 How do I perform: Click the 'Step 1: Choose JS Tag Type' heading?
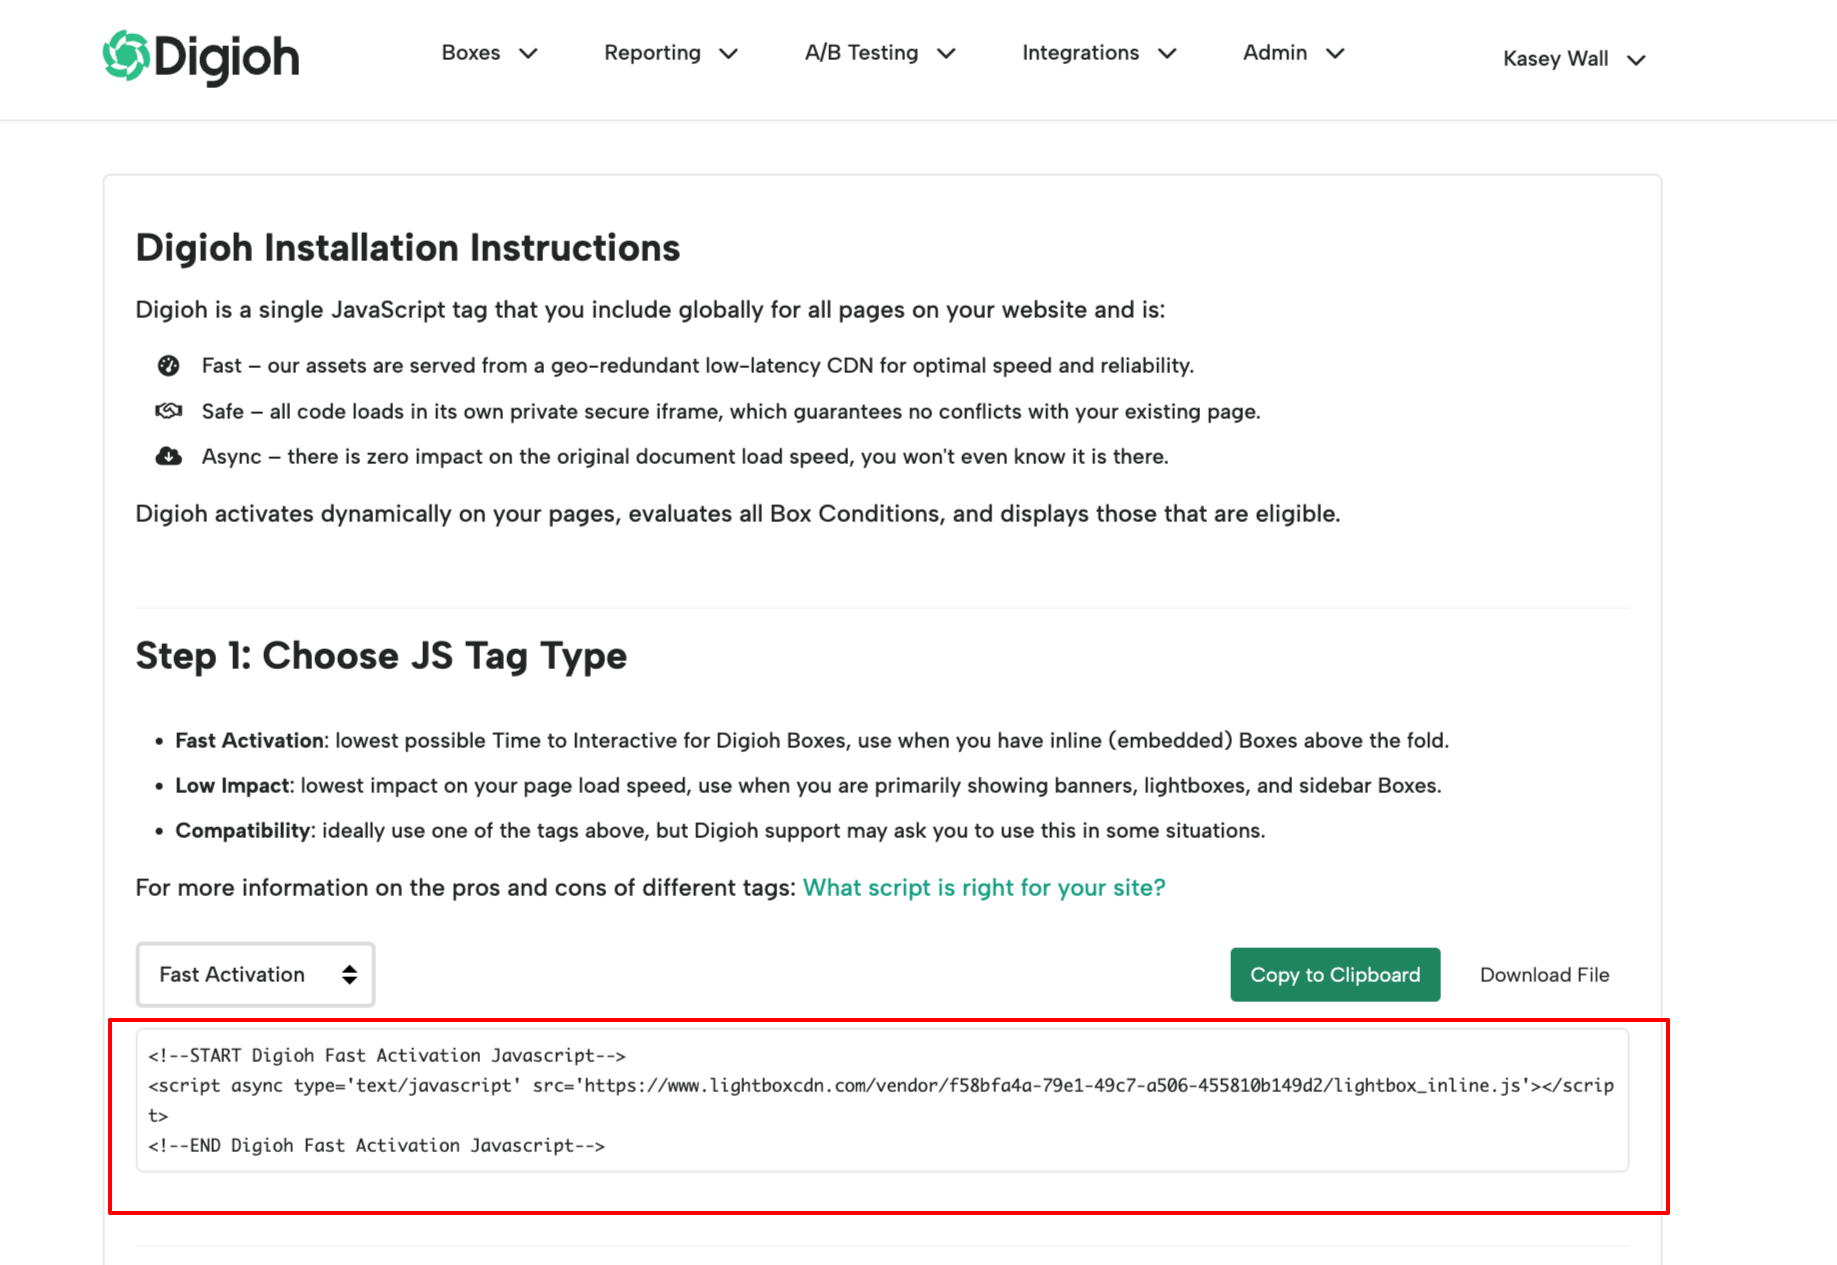click(x=381, y=656)
